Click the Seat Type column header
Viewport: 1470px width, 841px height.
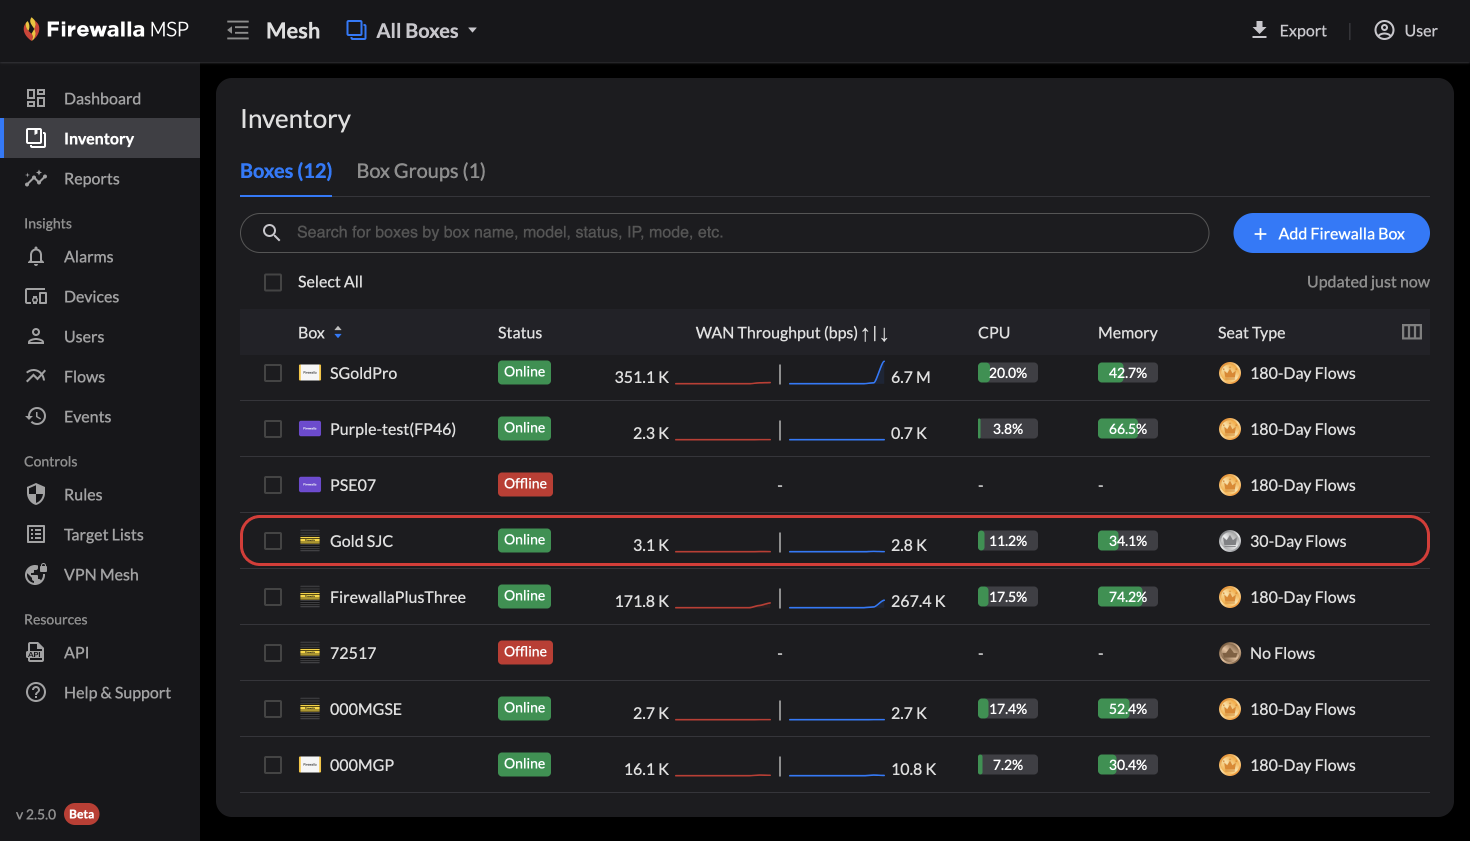1251,333
